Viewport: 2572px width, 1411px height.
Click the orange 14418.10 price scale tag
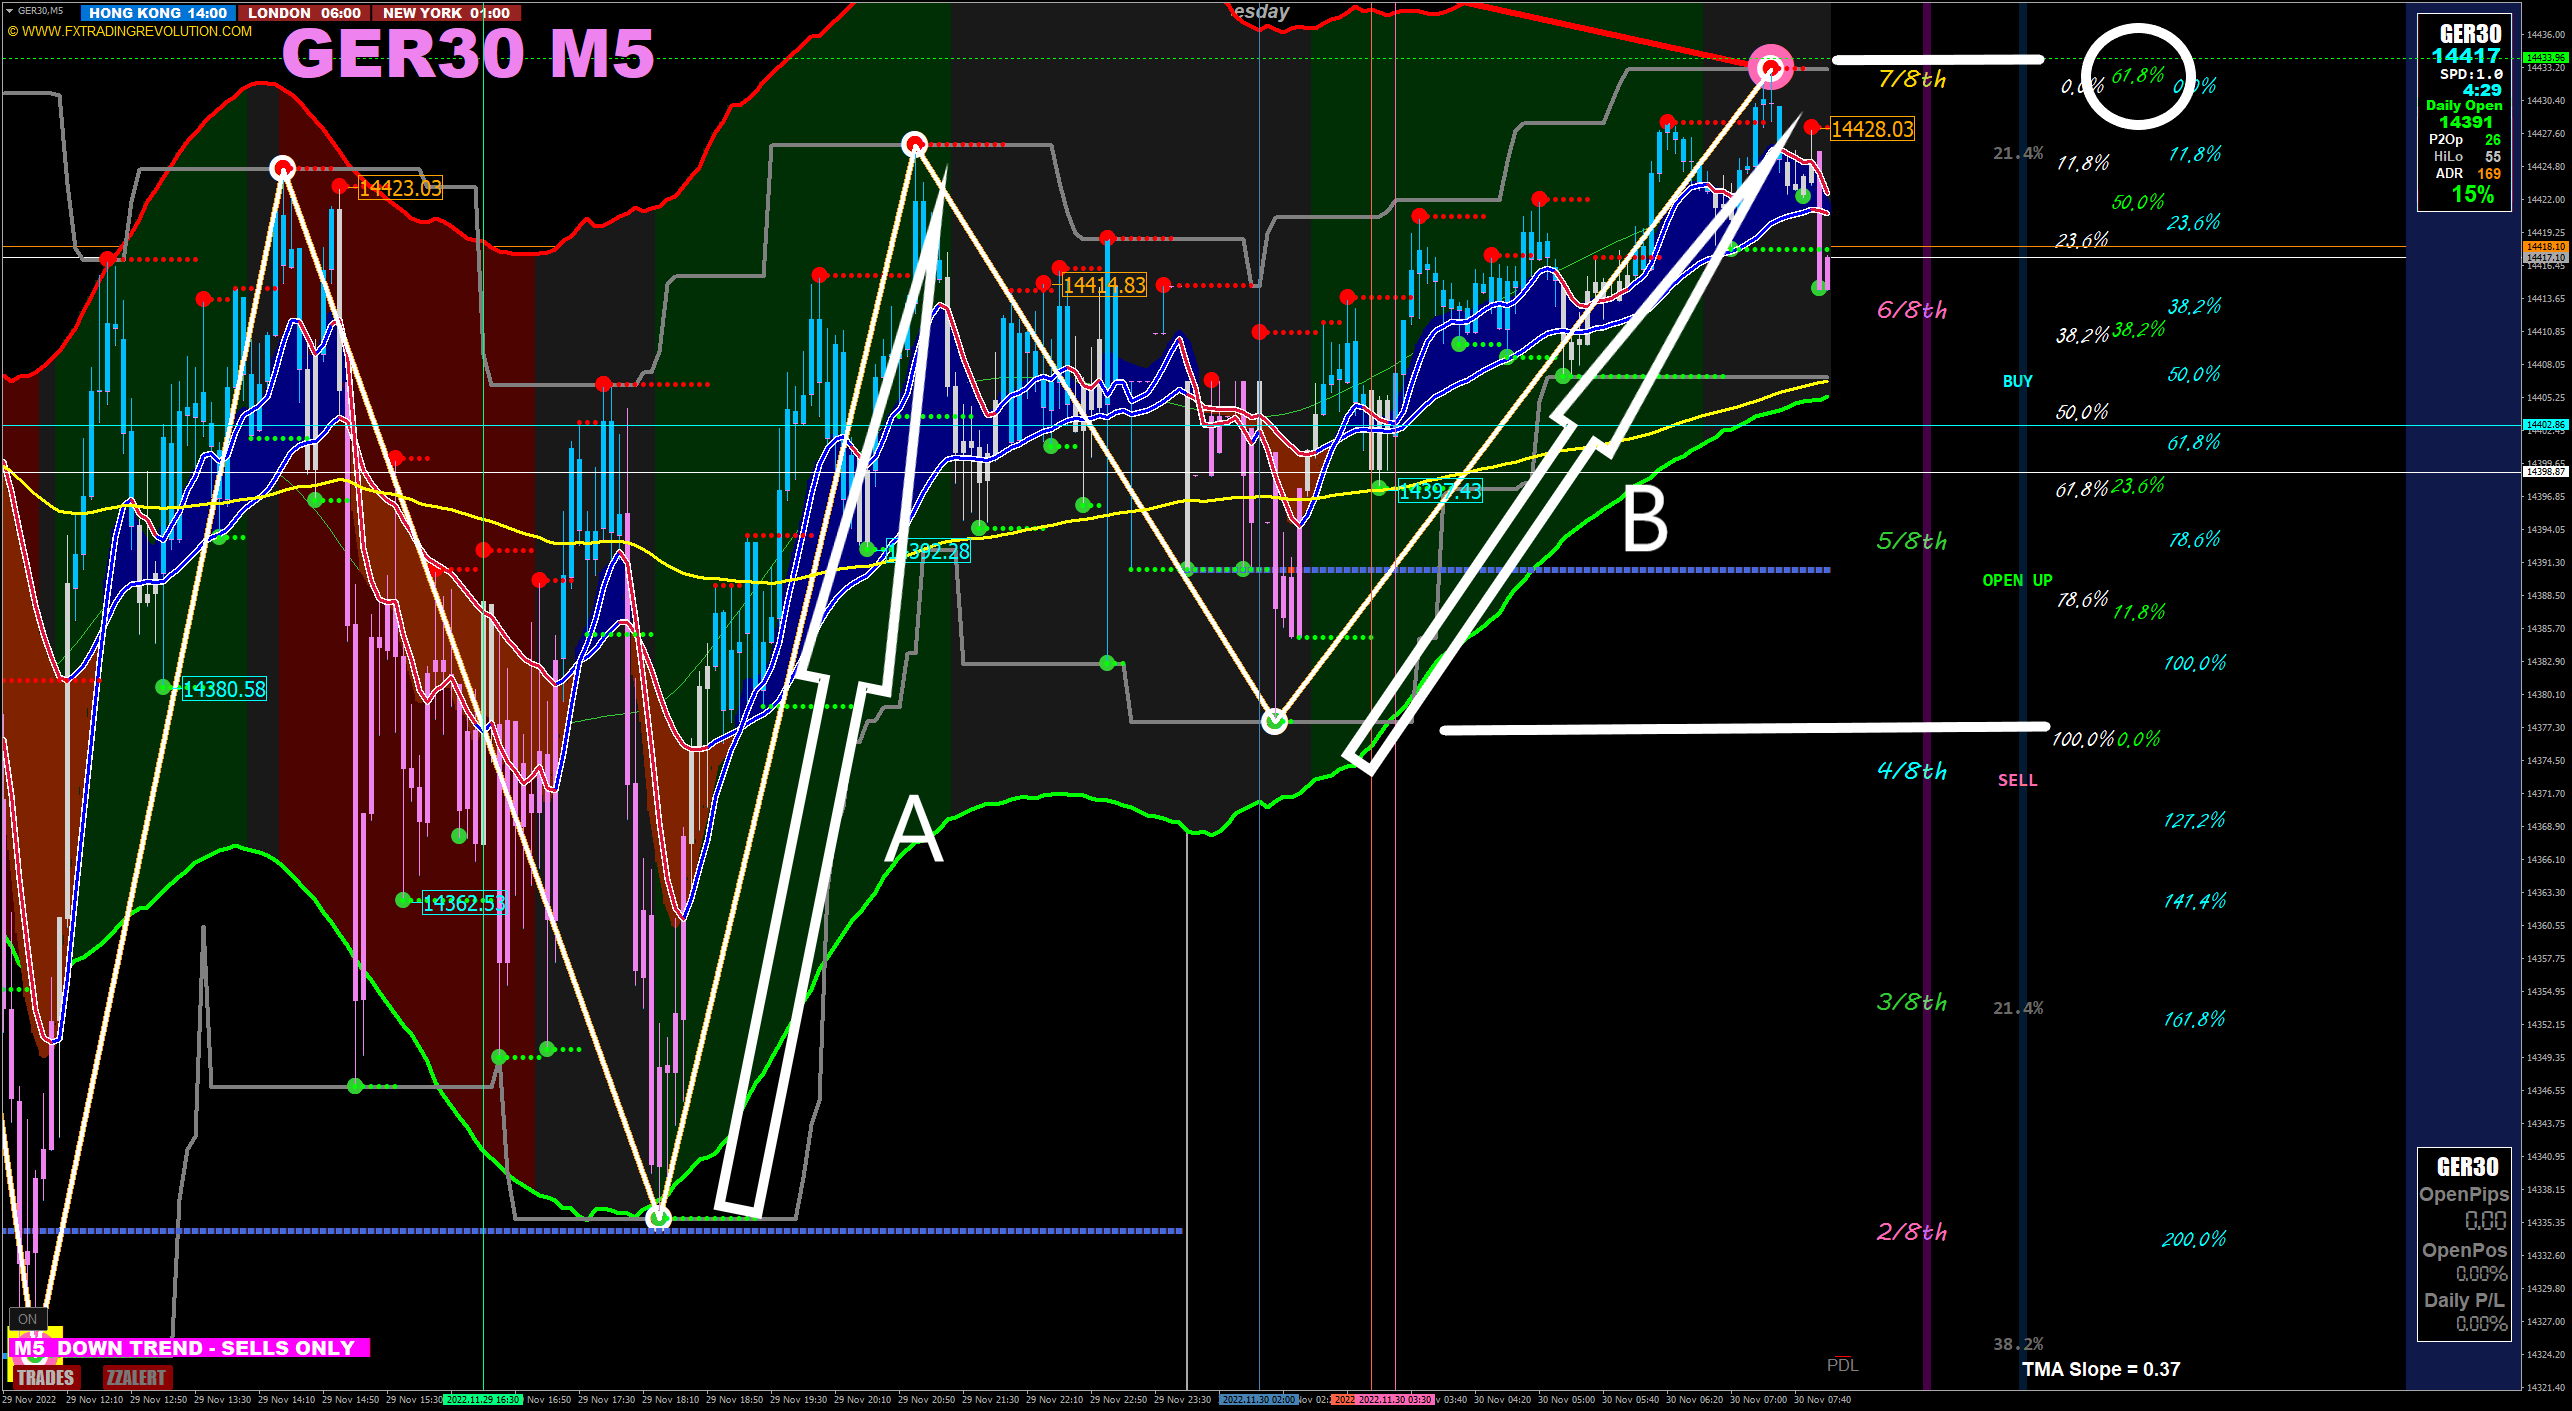[x=2545, y=246]
